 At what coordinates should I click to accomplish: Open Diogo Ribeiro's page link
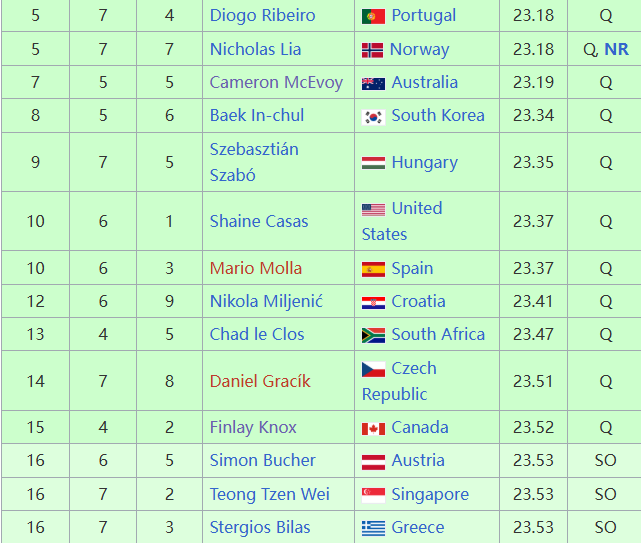point(262,16)
